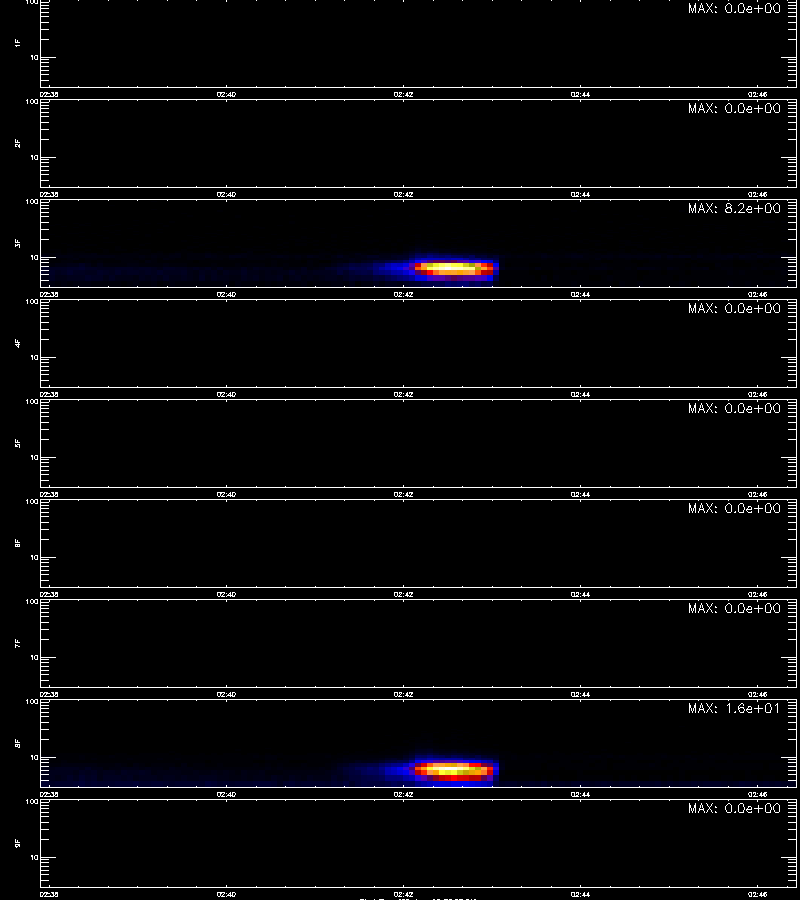Screen dimensions: 800x900
Task: Click the 100 y-axis tick label of panel 7F
Action: click(x=32, y=602)
